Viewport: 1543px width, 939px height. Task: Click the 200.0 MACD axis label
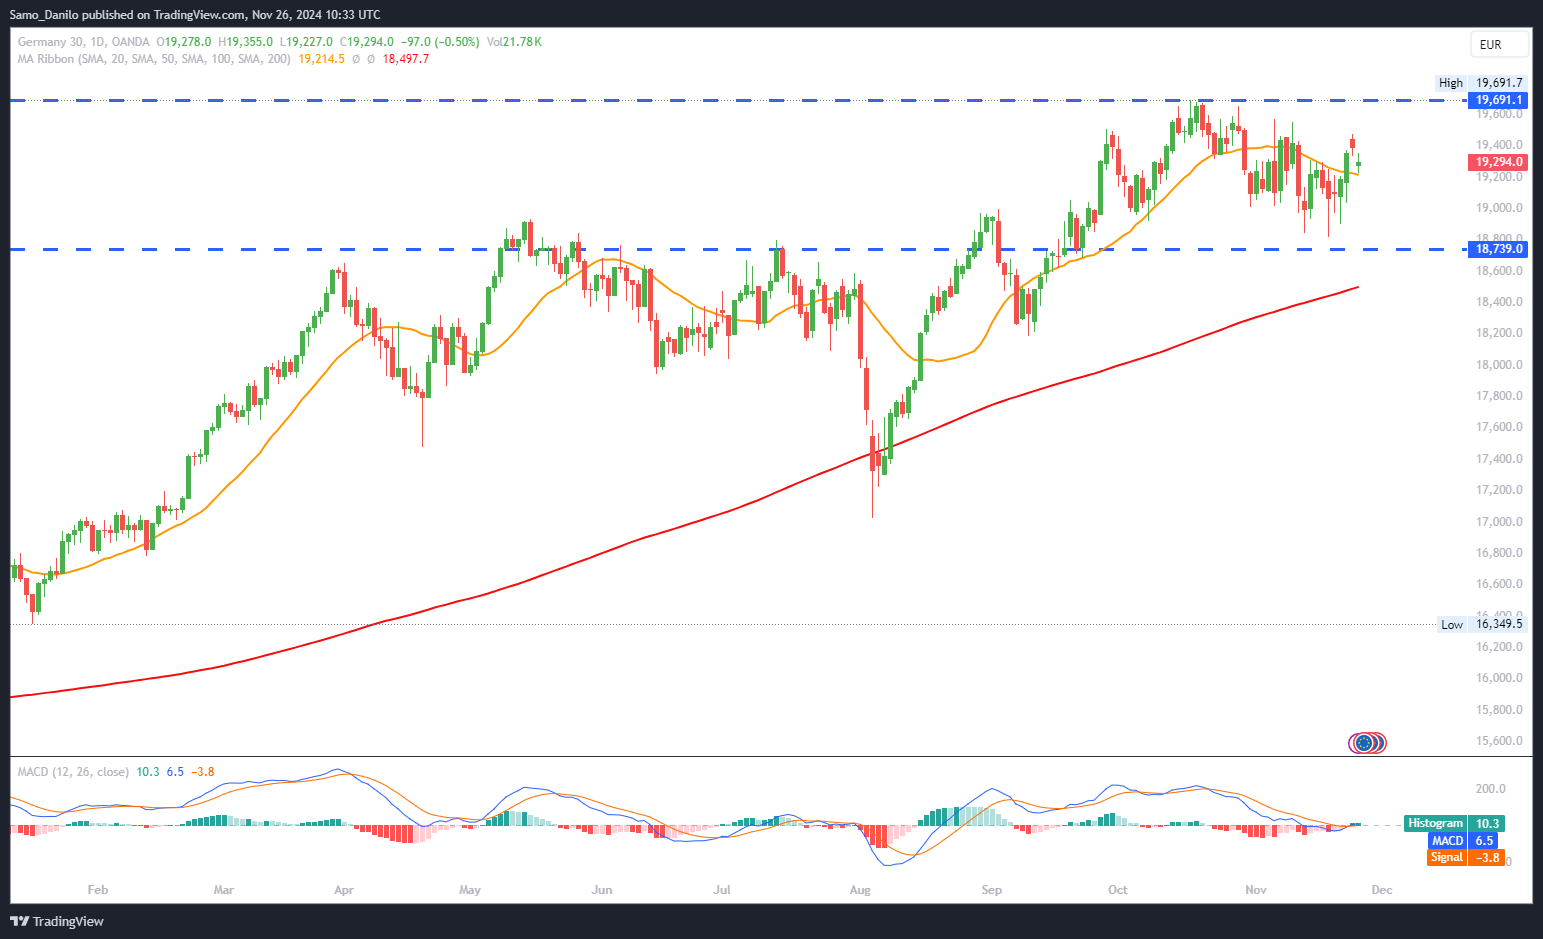click(1490, 789)
